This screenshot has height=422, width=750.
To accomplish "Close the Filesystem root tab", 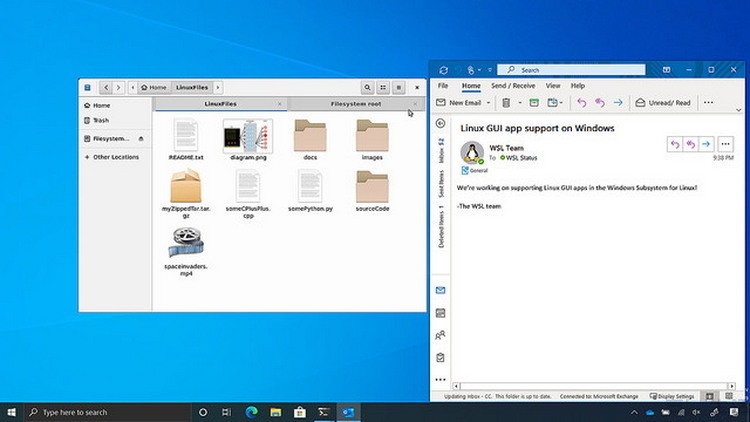I will tap(415, 104).
